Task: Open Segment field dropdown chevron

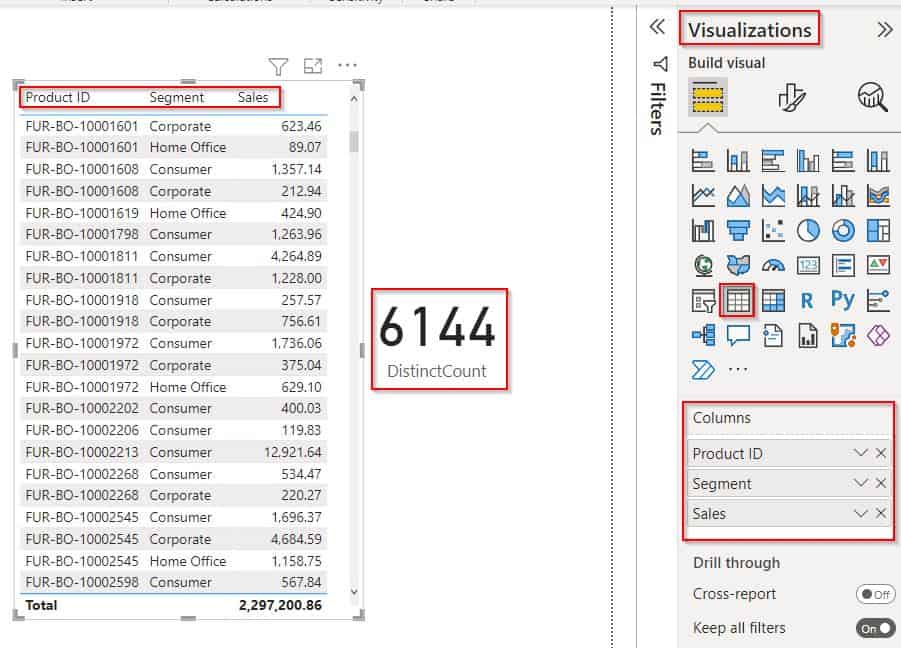Action: 860,483
